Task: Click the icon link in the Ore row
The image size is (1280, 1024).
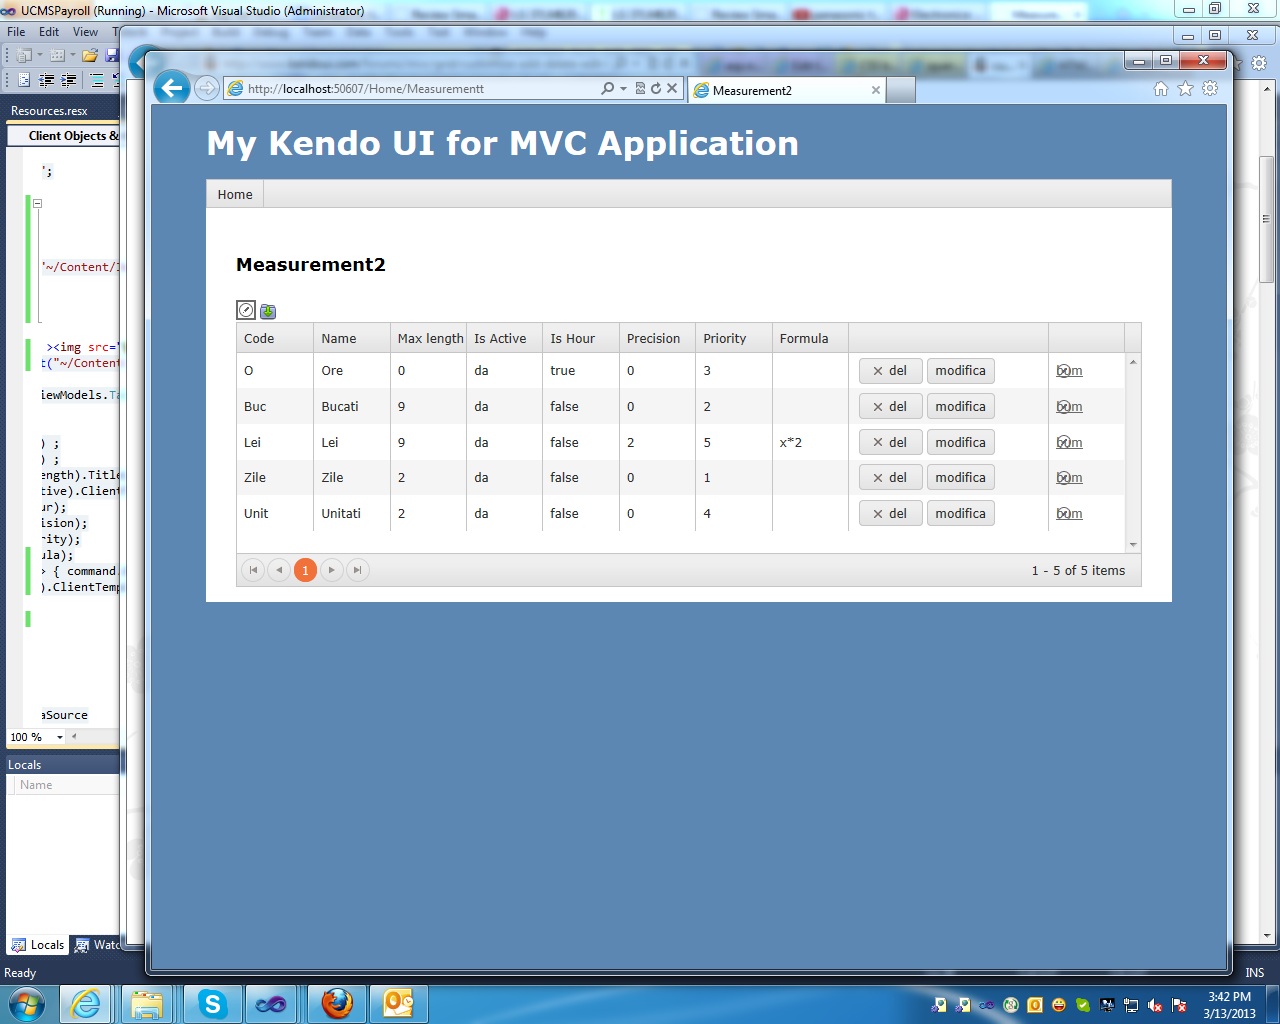Action: [x=1069, y=371]
